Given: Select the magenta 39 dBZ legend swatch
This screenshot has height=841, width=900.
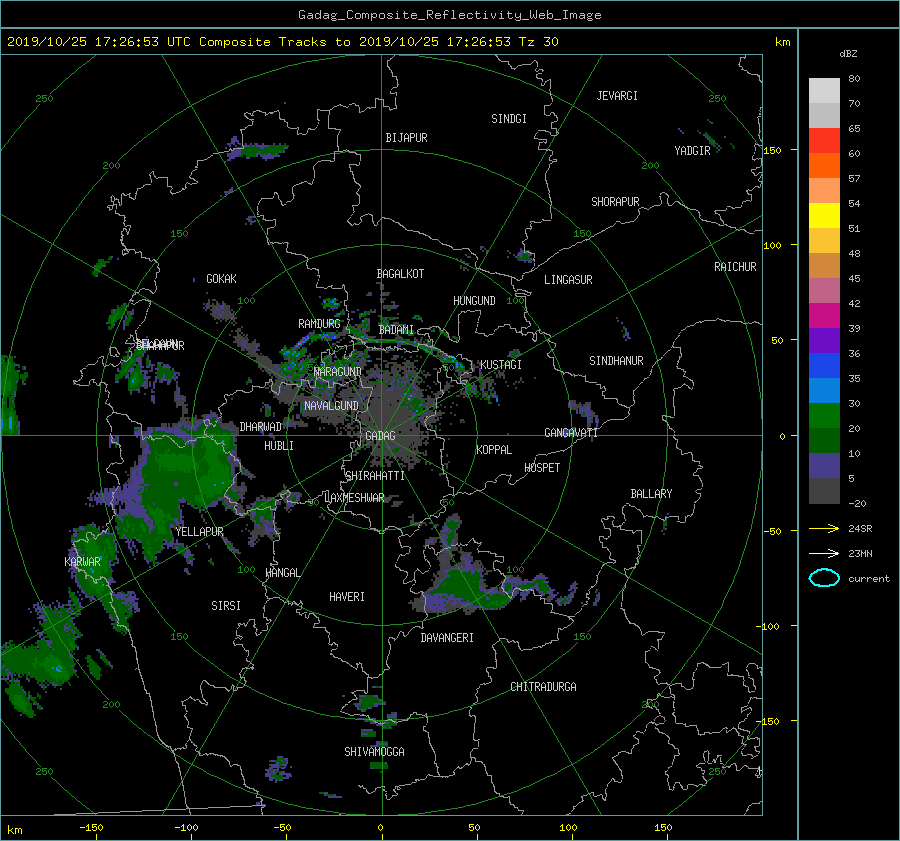Looking at the screenshot, I should pos(824,316).
